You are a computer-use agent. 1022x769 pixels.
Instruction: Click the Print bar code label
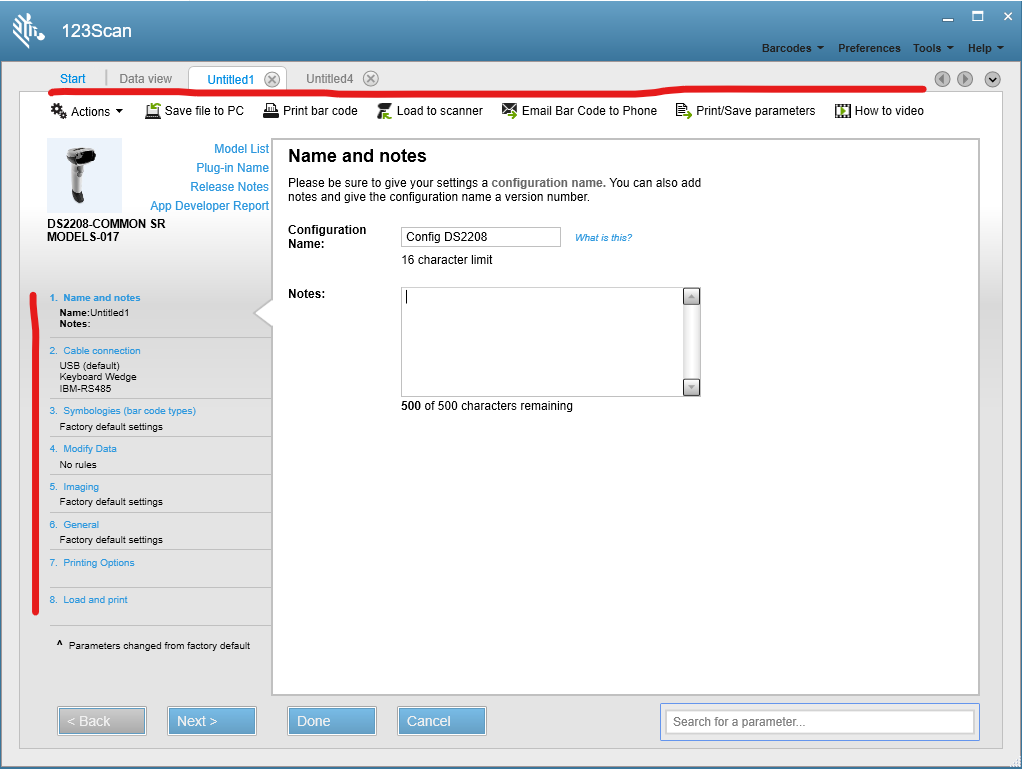coord(320,111)
